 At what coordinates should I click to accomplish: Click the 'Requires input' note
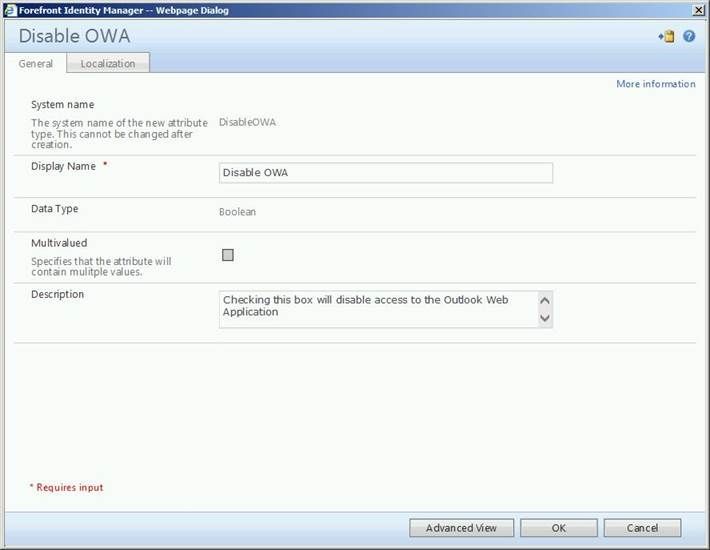pos(67,488)
